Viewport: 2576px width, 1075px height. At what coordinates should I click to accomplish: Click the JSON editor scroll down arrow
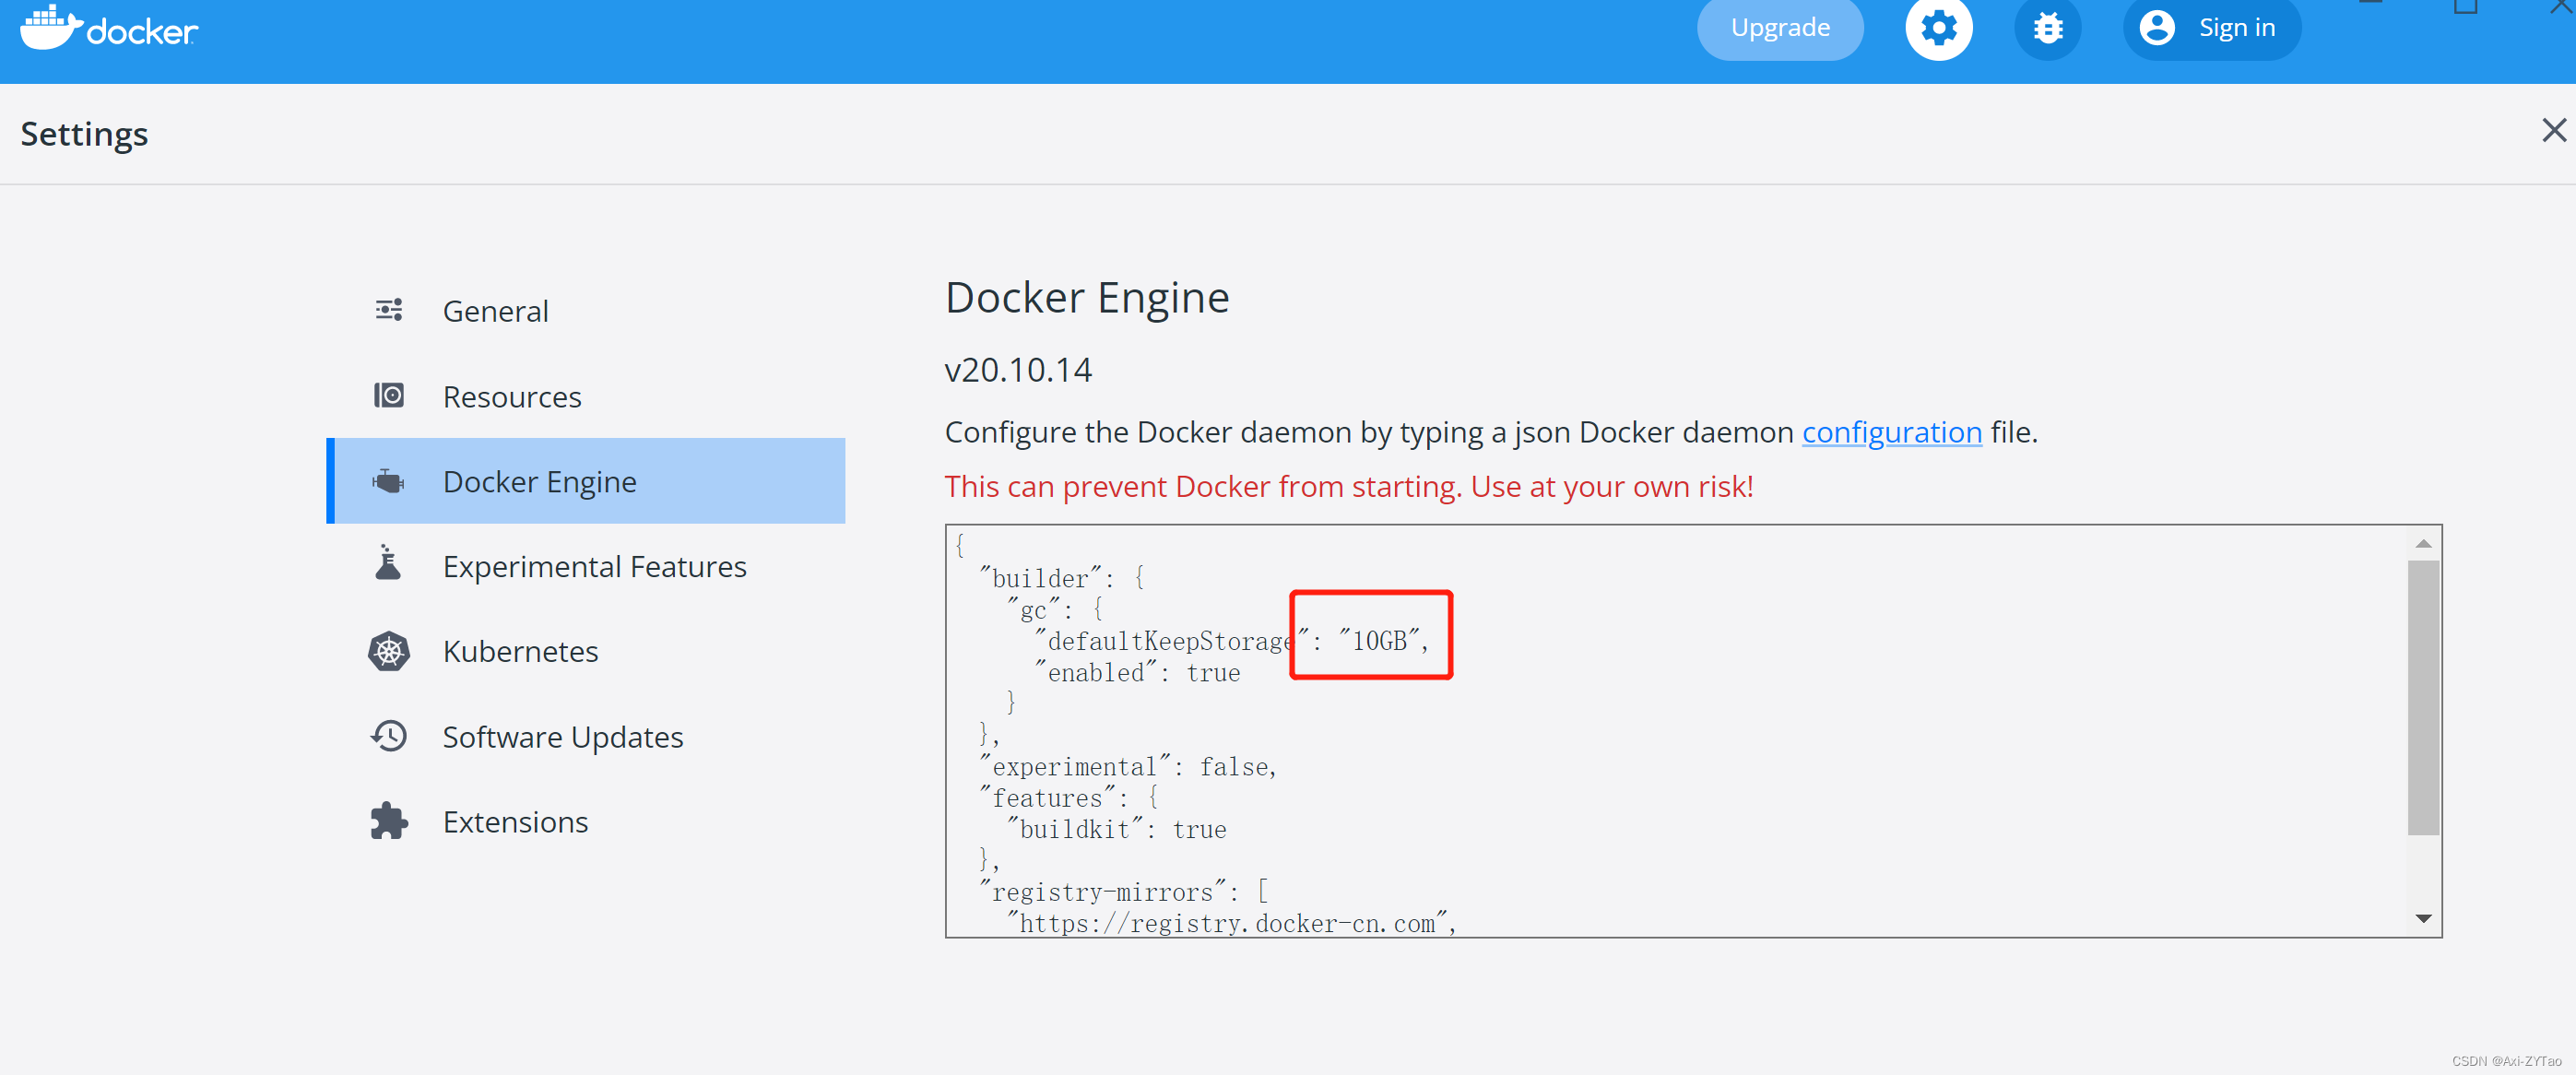2422,918
